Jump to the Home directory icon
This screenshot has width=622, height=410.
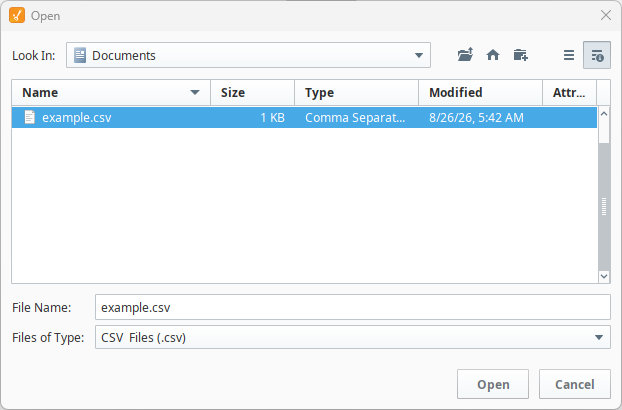click(x=493, y=55)
